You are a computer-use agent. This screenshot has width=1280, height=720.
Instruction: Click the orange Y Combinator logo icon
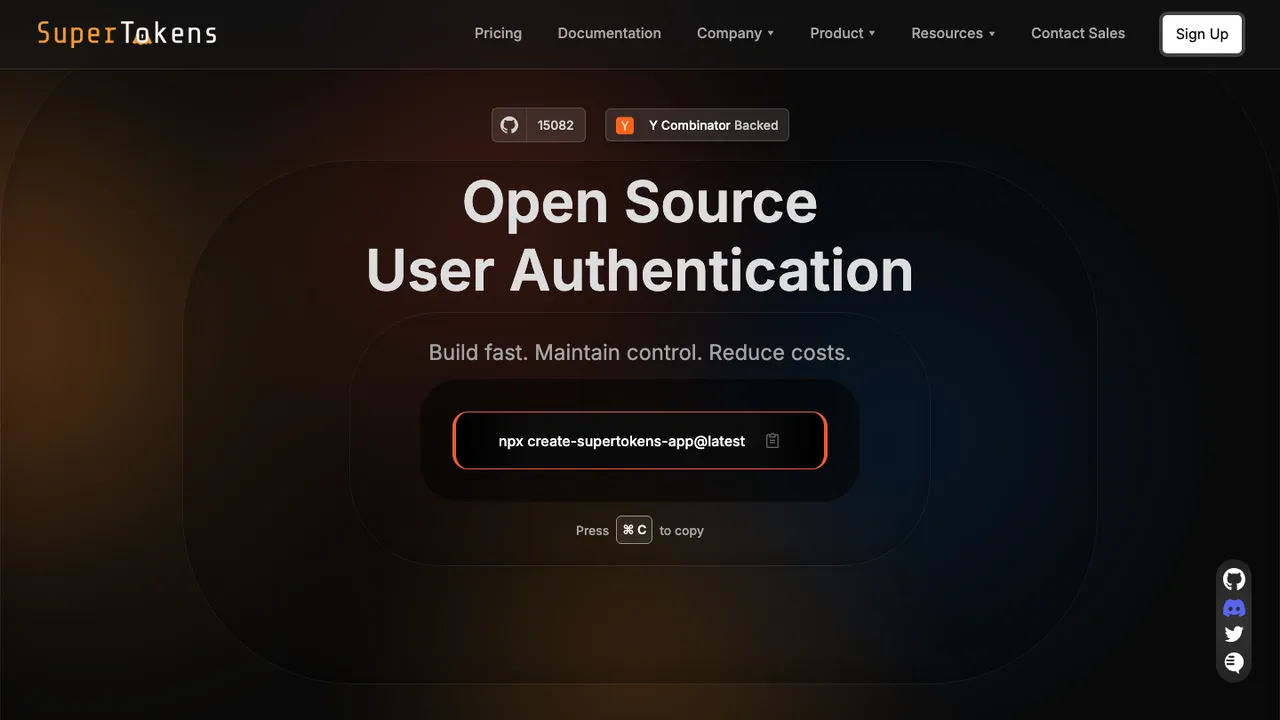(625, 125)
